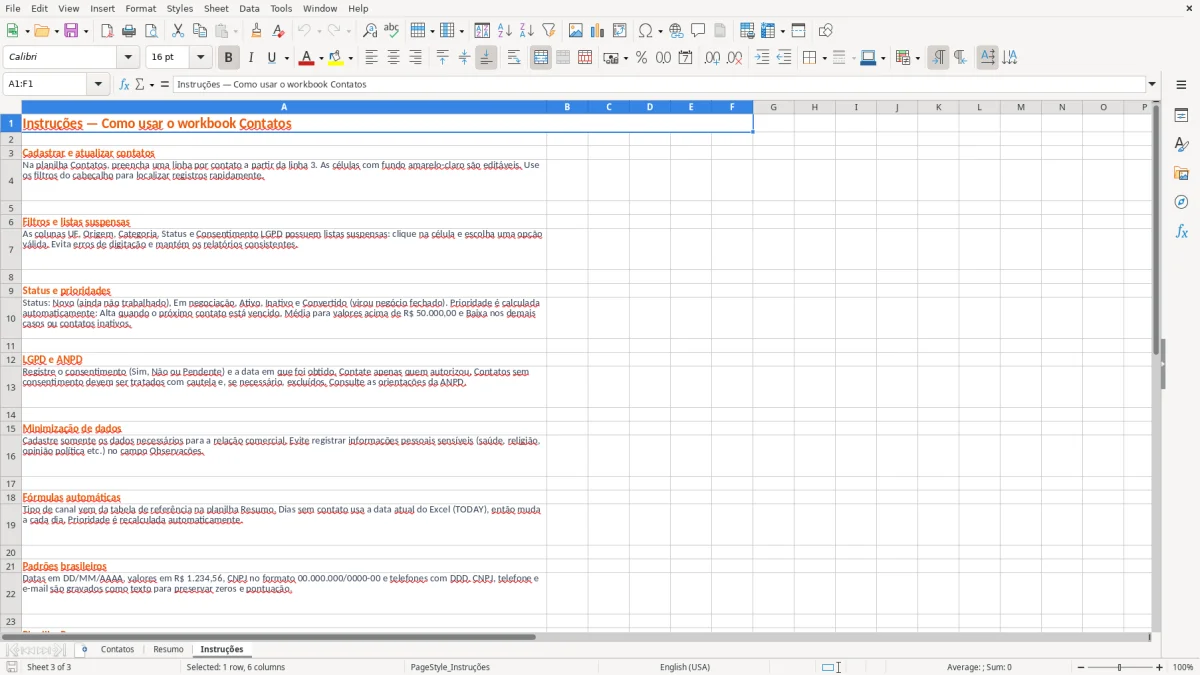Open sidebar Styles panel
1200x675 pixels.
[x=1181, y=145]
